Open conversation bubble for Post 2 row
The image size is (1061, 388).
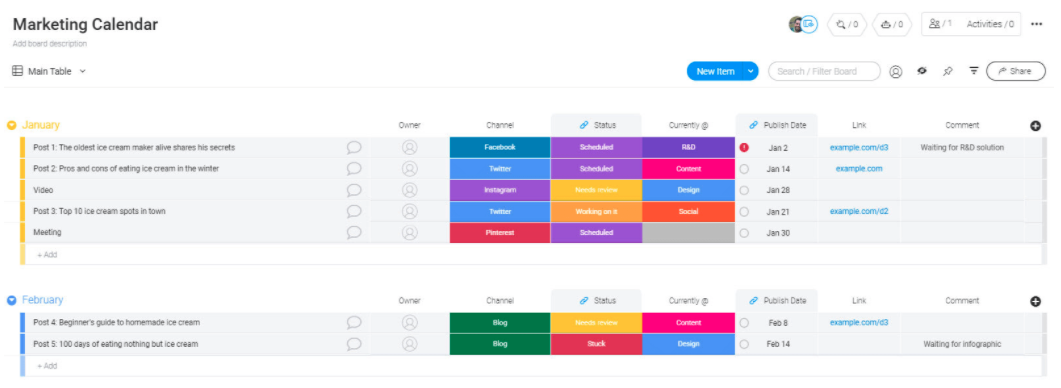click(x=354, y=169)
